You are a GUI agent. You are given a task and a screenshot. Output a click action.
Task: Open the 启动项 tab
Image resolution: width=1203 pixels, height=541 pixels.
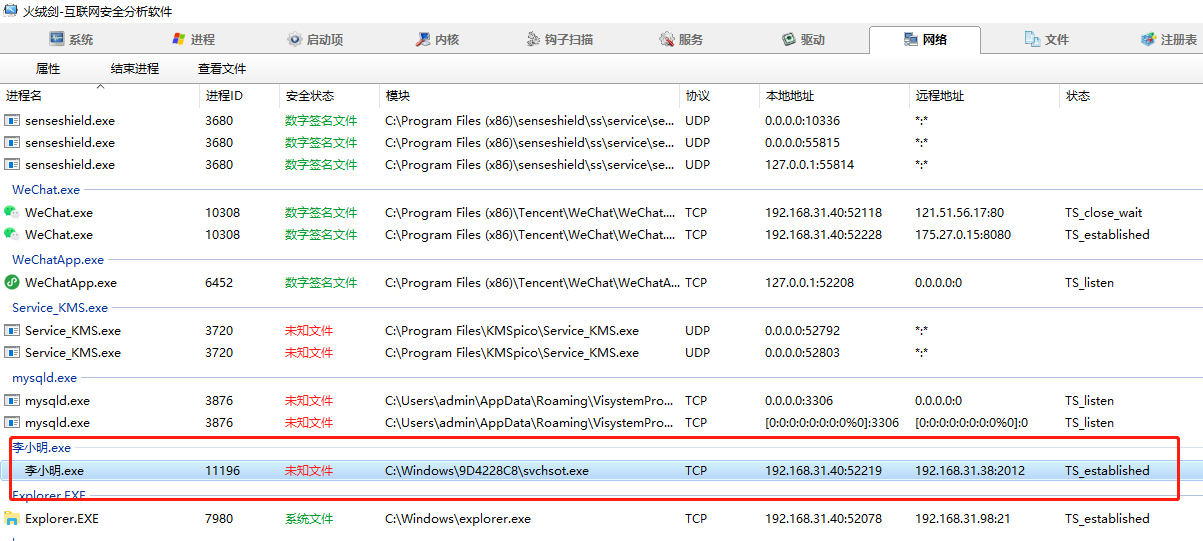(315, 39)
